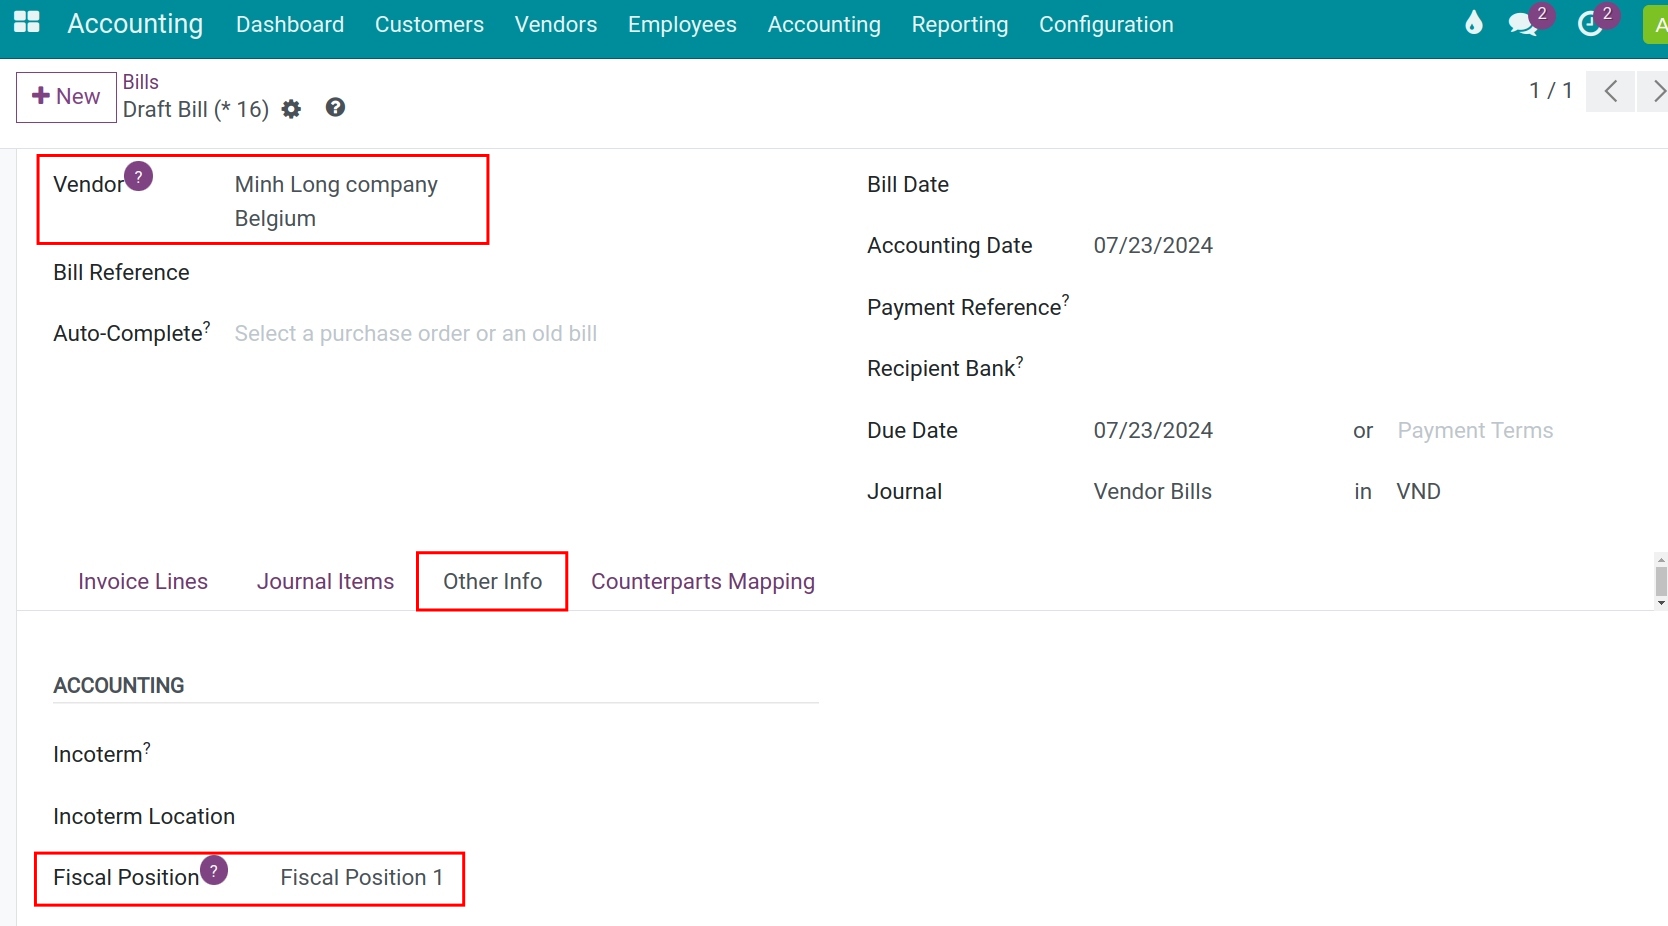The height and width of the screenshot is (926, 1668).
Task: Click the Vendor field help tooltip icon
Action: coord(139,177)
